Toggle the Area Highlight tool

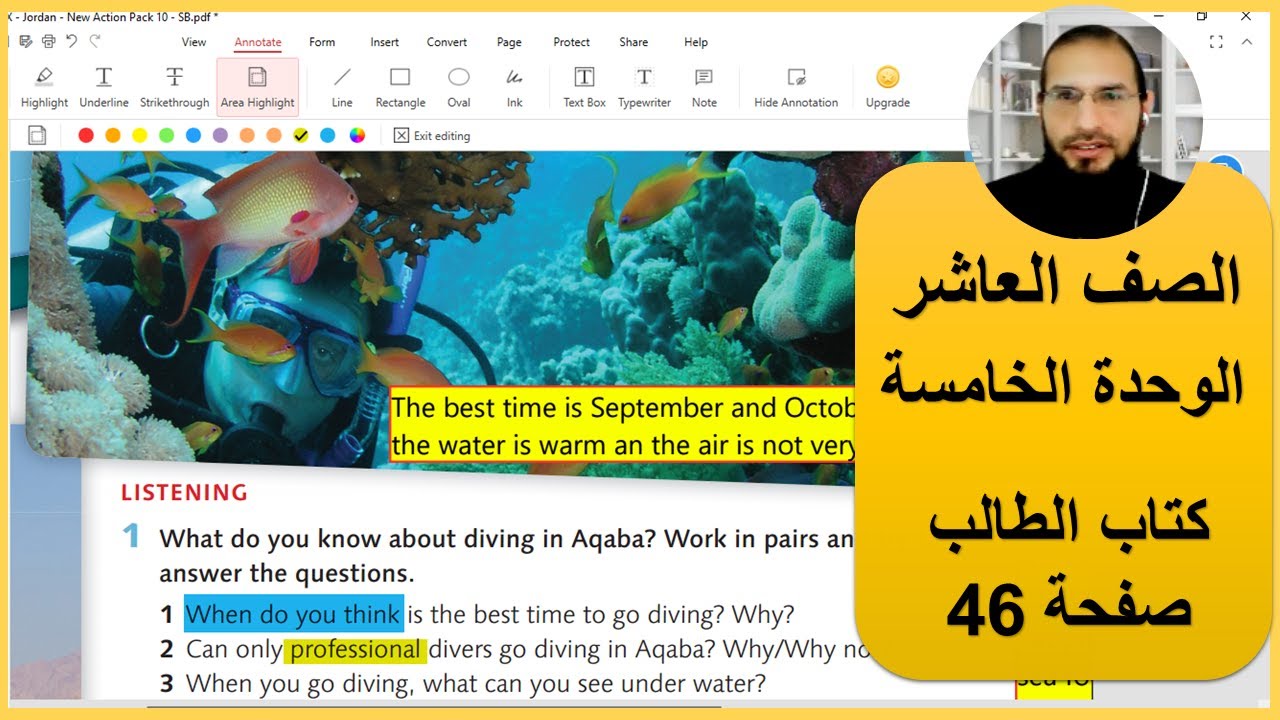(257, 87)
